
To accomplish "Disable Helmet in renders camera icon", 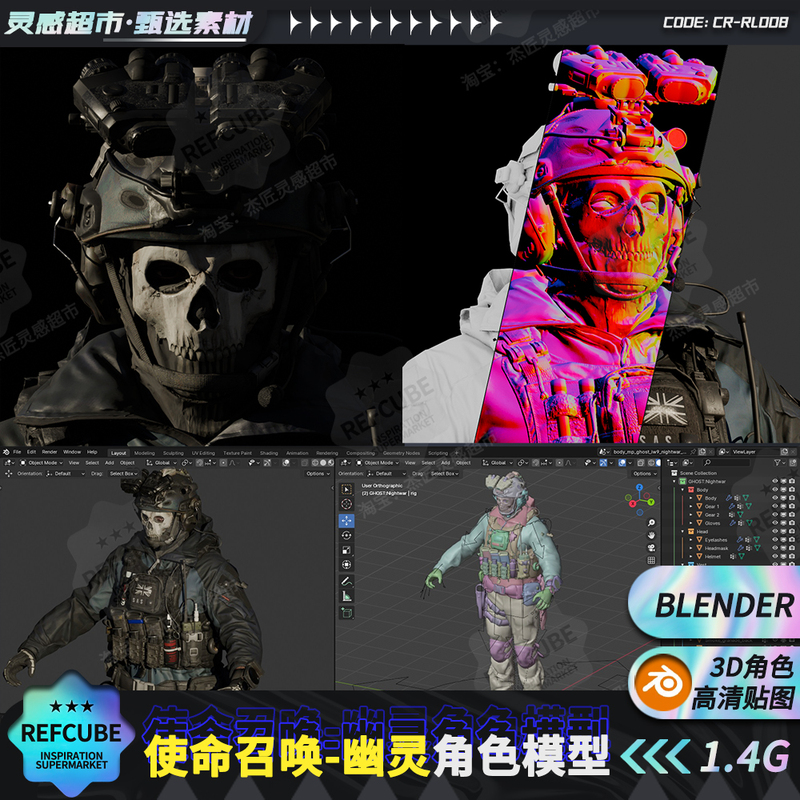I will [791, 556].
